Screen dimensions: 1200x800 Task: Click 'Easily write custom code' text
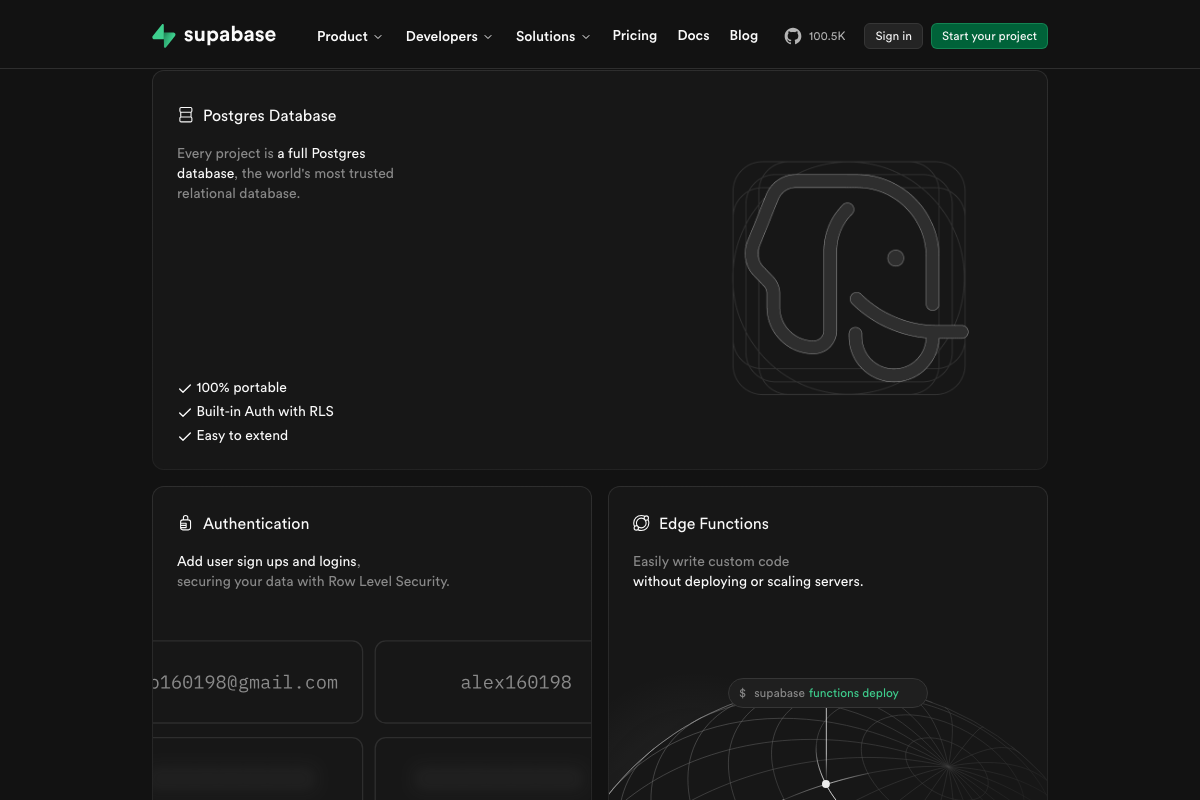click(x=711, y=561)
